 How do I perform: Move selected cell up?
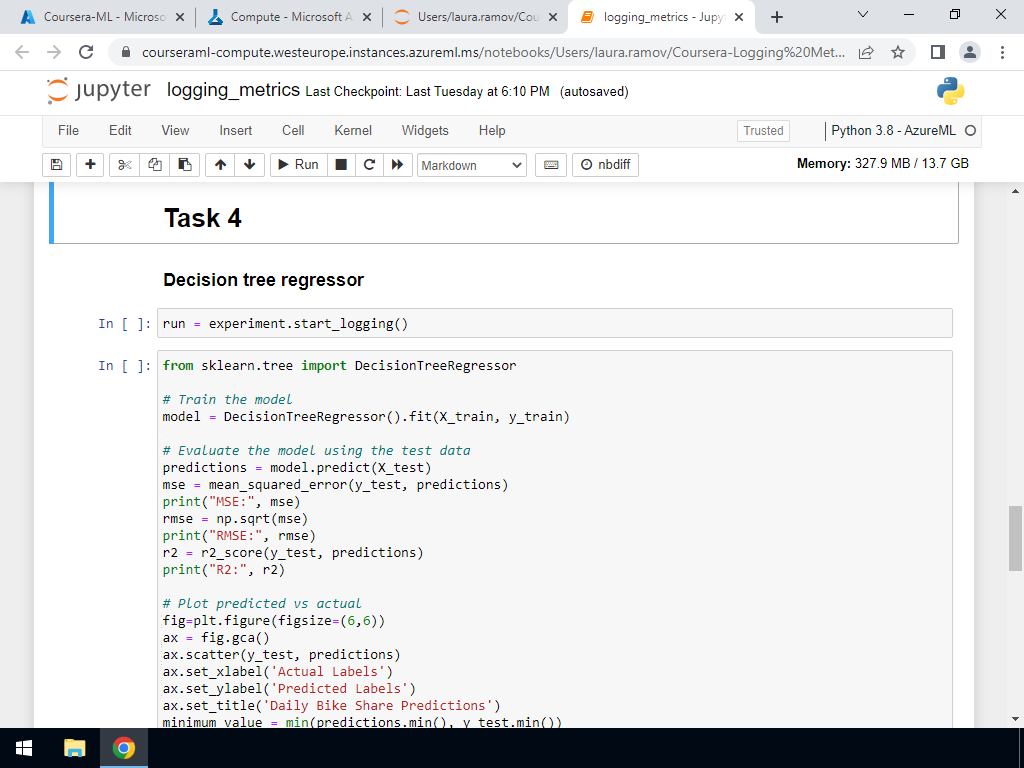tap(220, 165)
